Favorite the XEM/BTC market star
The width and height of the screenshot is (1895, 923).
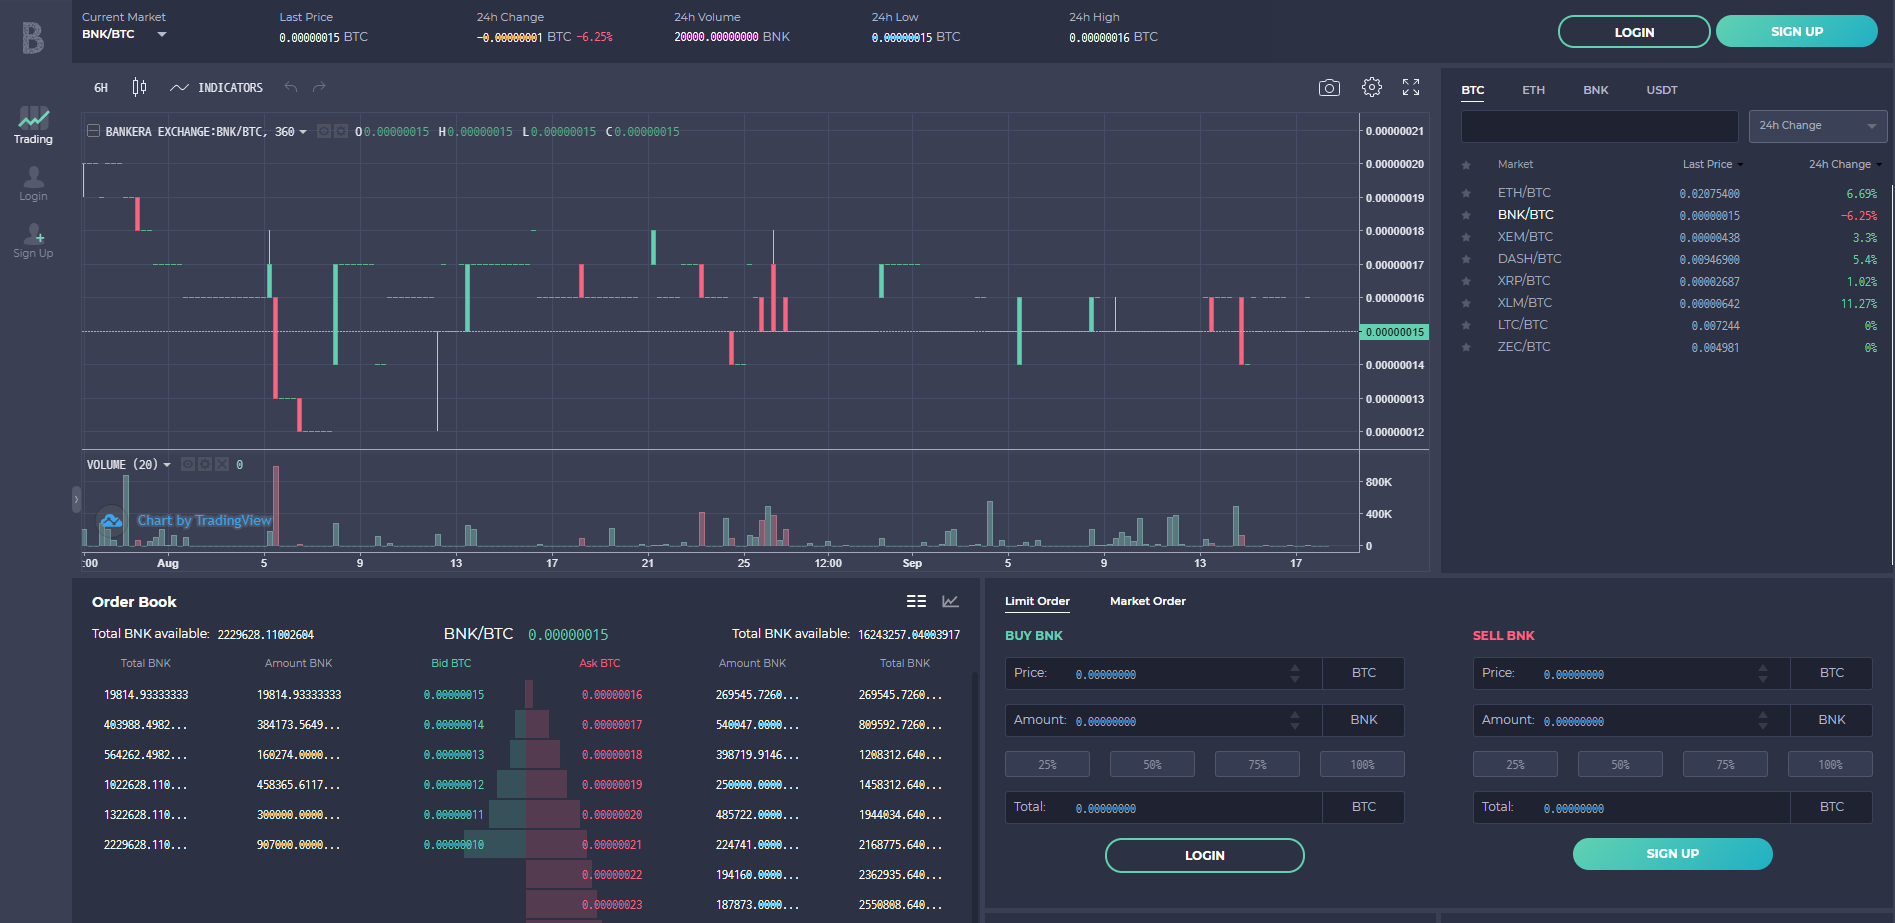[1466, 237]
